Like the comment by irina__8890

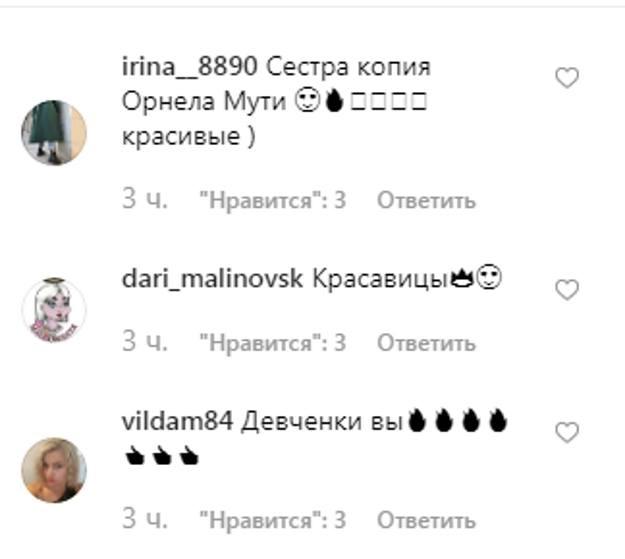(x=567, y=77)
